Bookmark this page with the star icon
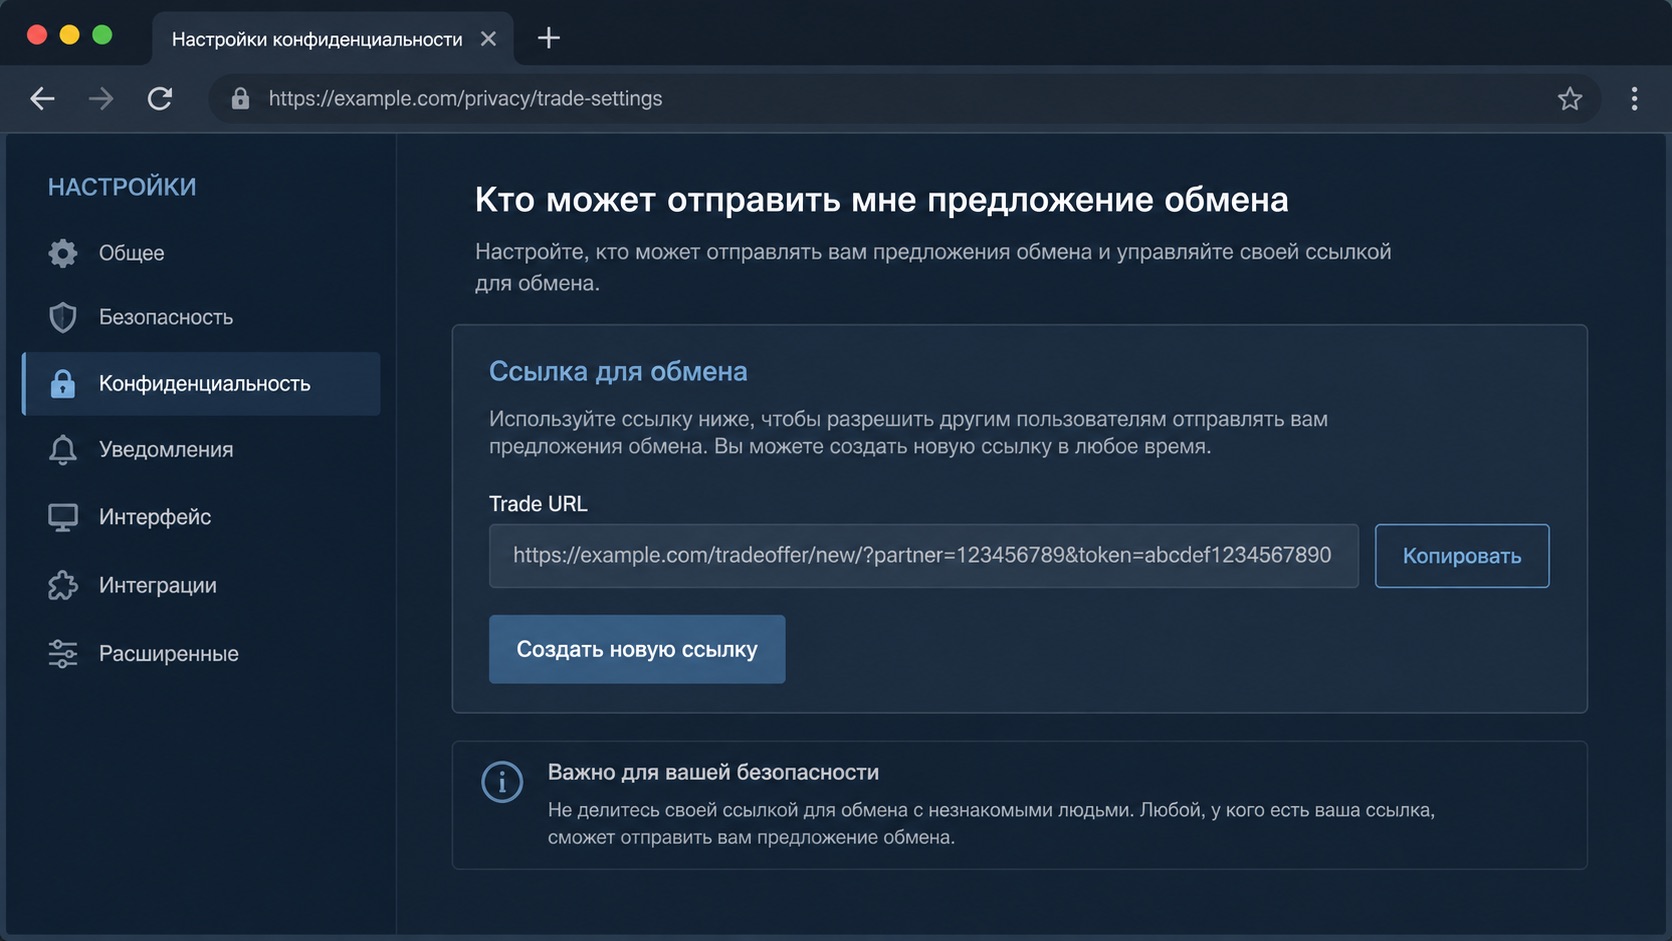The width and height of the screenshot is (1672, 941). (1570, 98)
